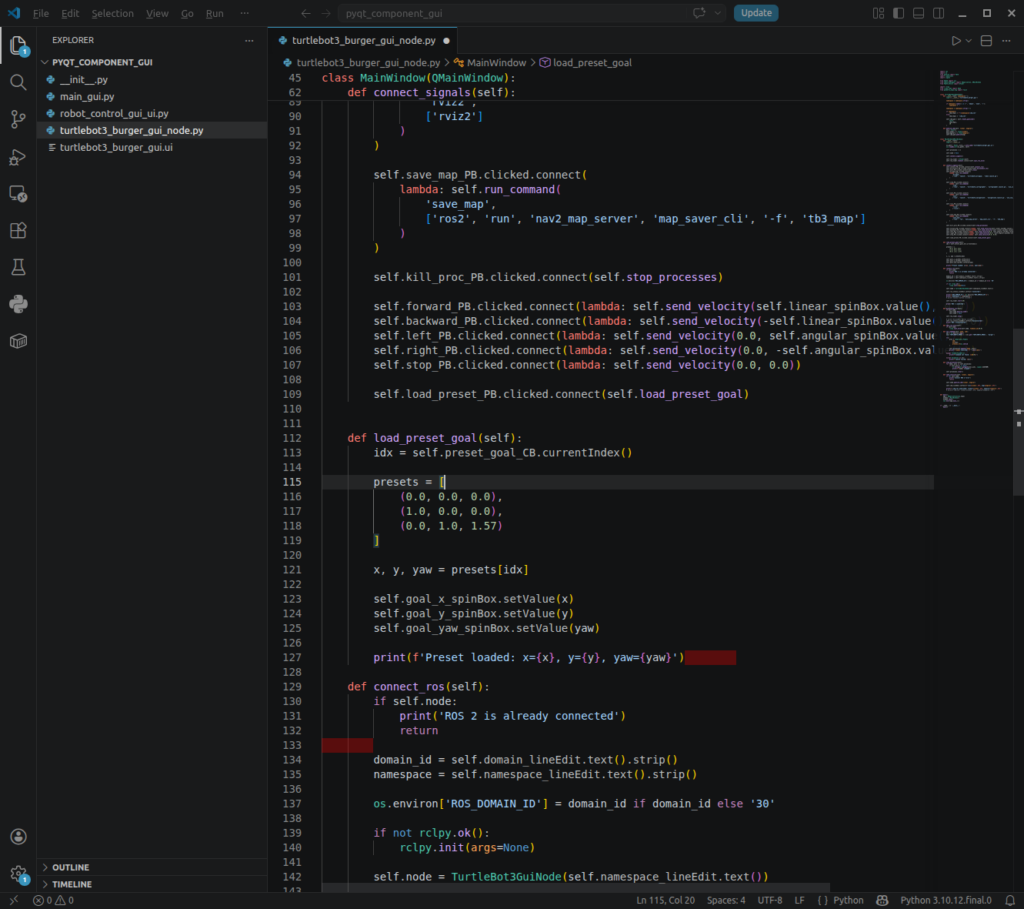
Task: Click the VS Code logo icon
Action: pos(14,13)
